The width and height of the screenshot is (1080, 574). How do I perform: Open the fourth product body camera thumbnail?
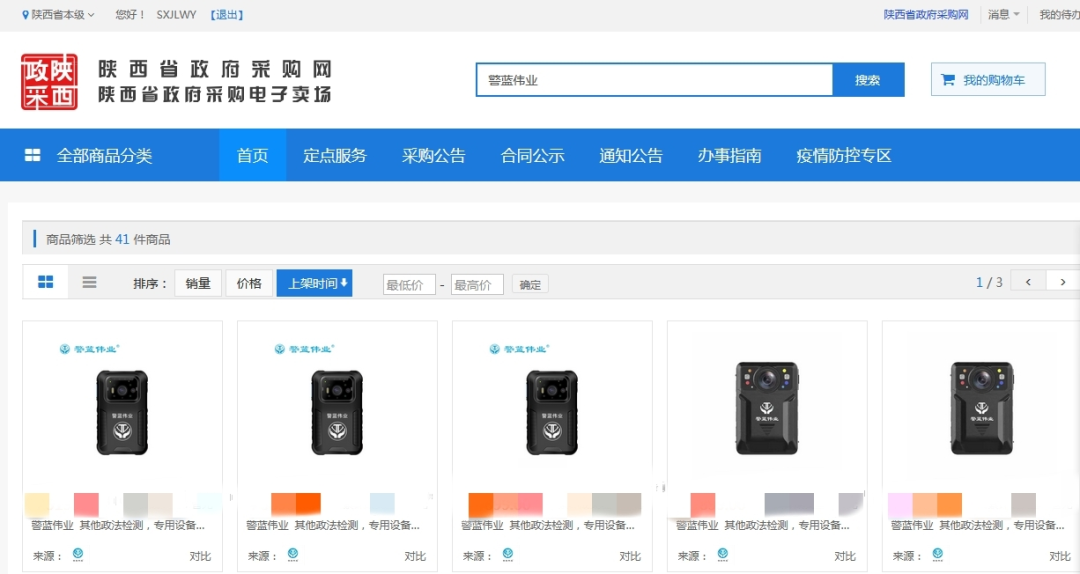pos(767,408)
